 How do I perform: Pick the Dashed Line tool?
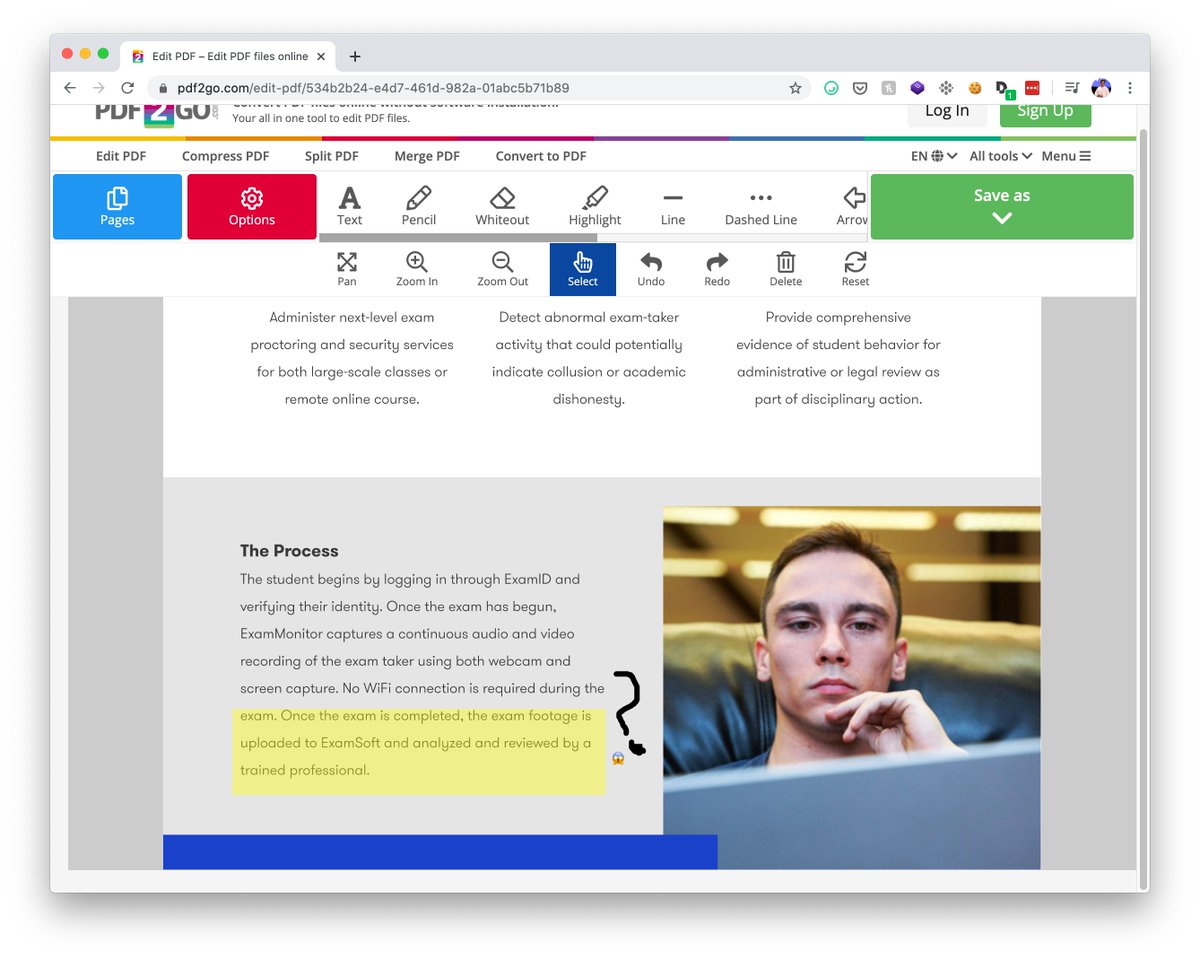[x=761, y=207]
